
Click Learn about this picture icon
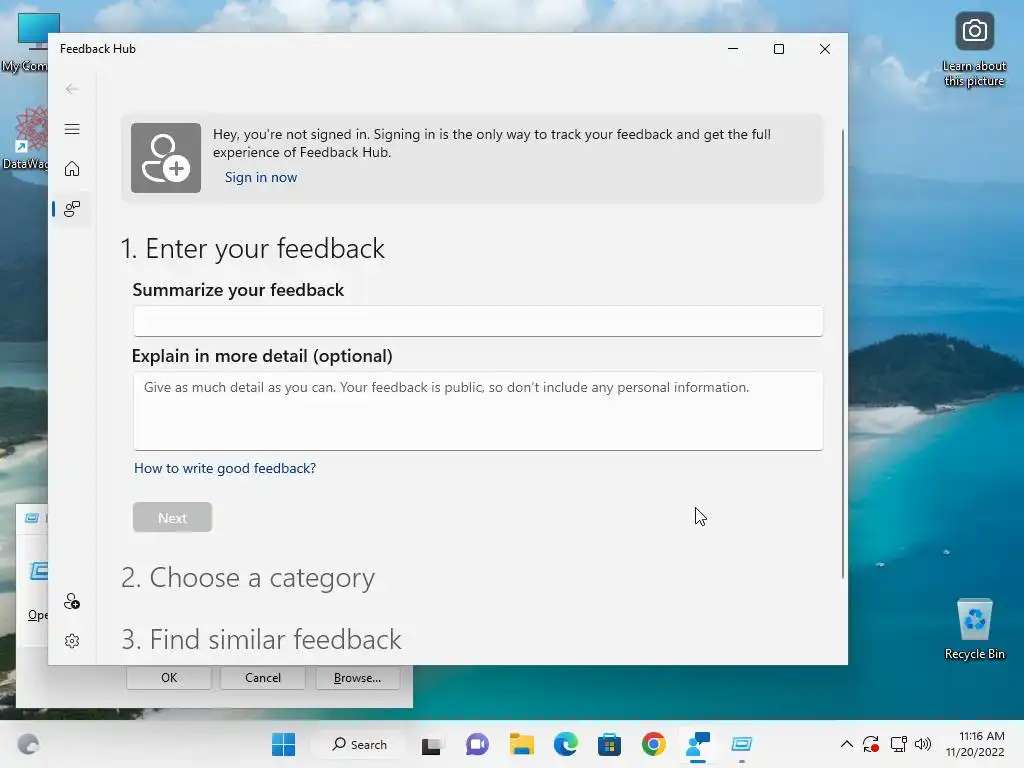coord(974,50)
